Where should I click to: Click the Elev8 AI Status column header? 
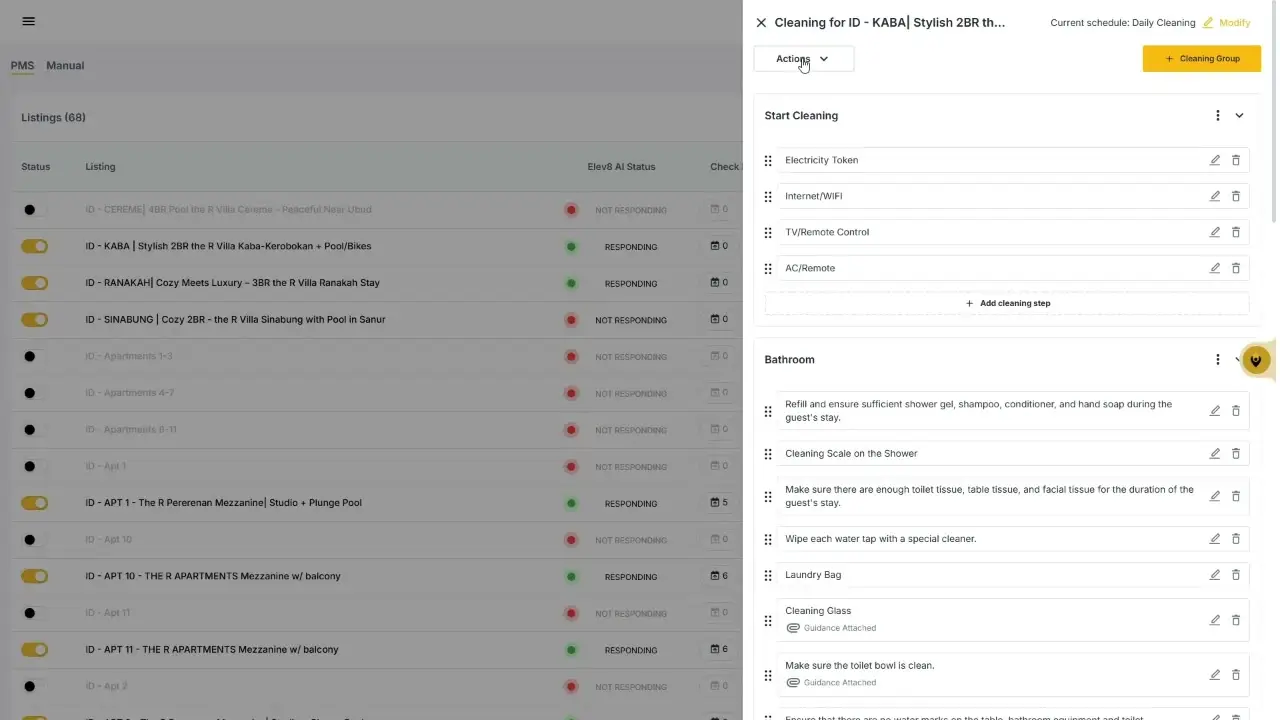621,167
